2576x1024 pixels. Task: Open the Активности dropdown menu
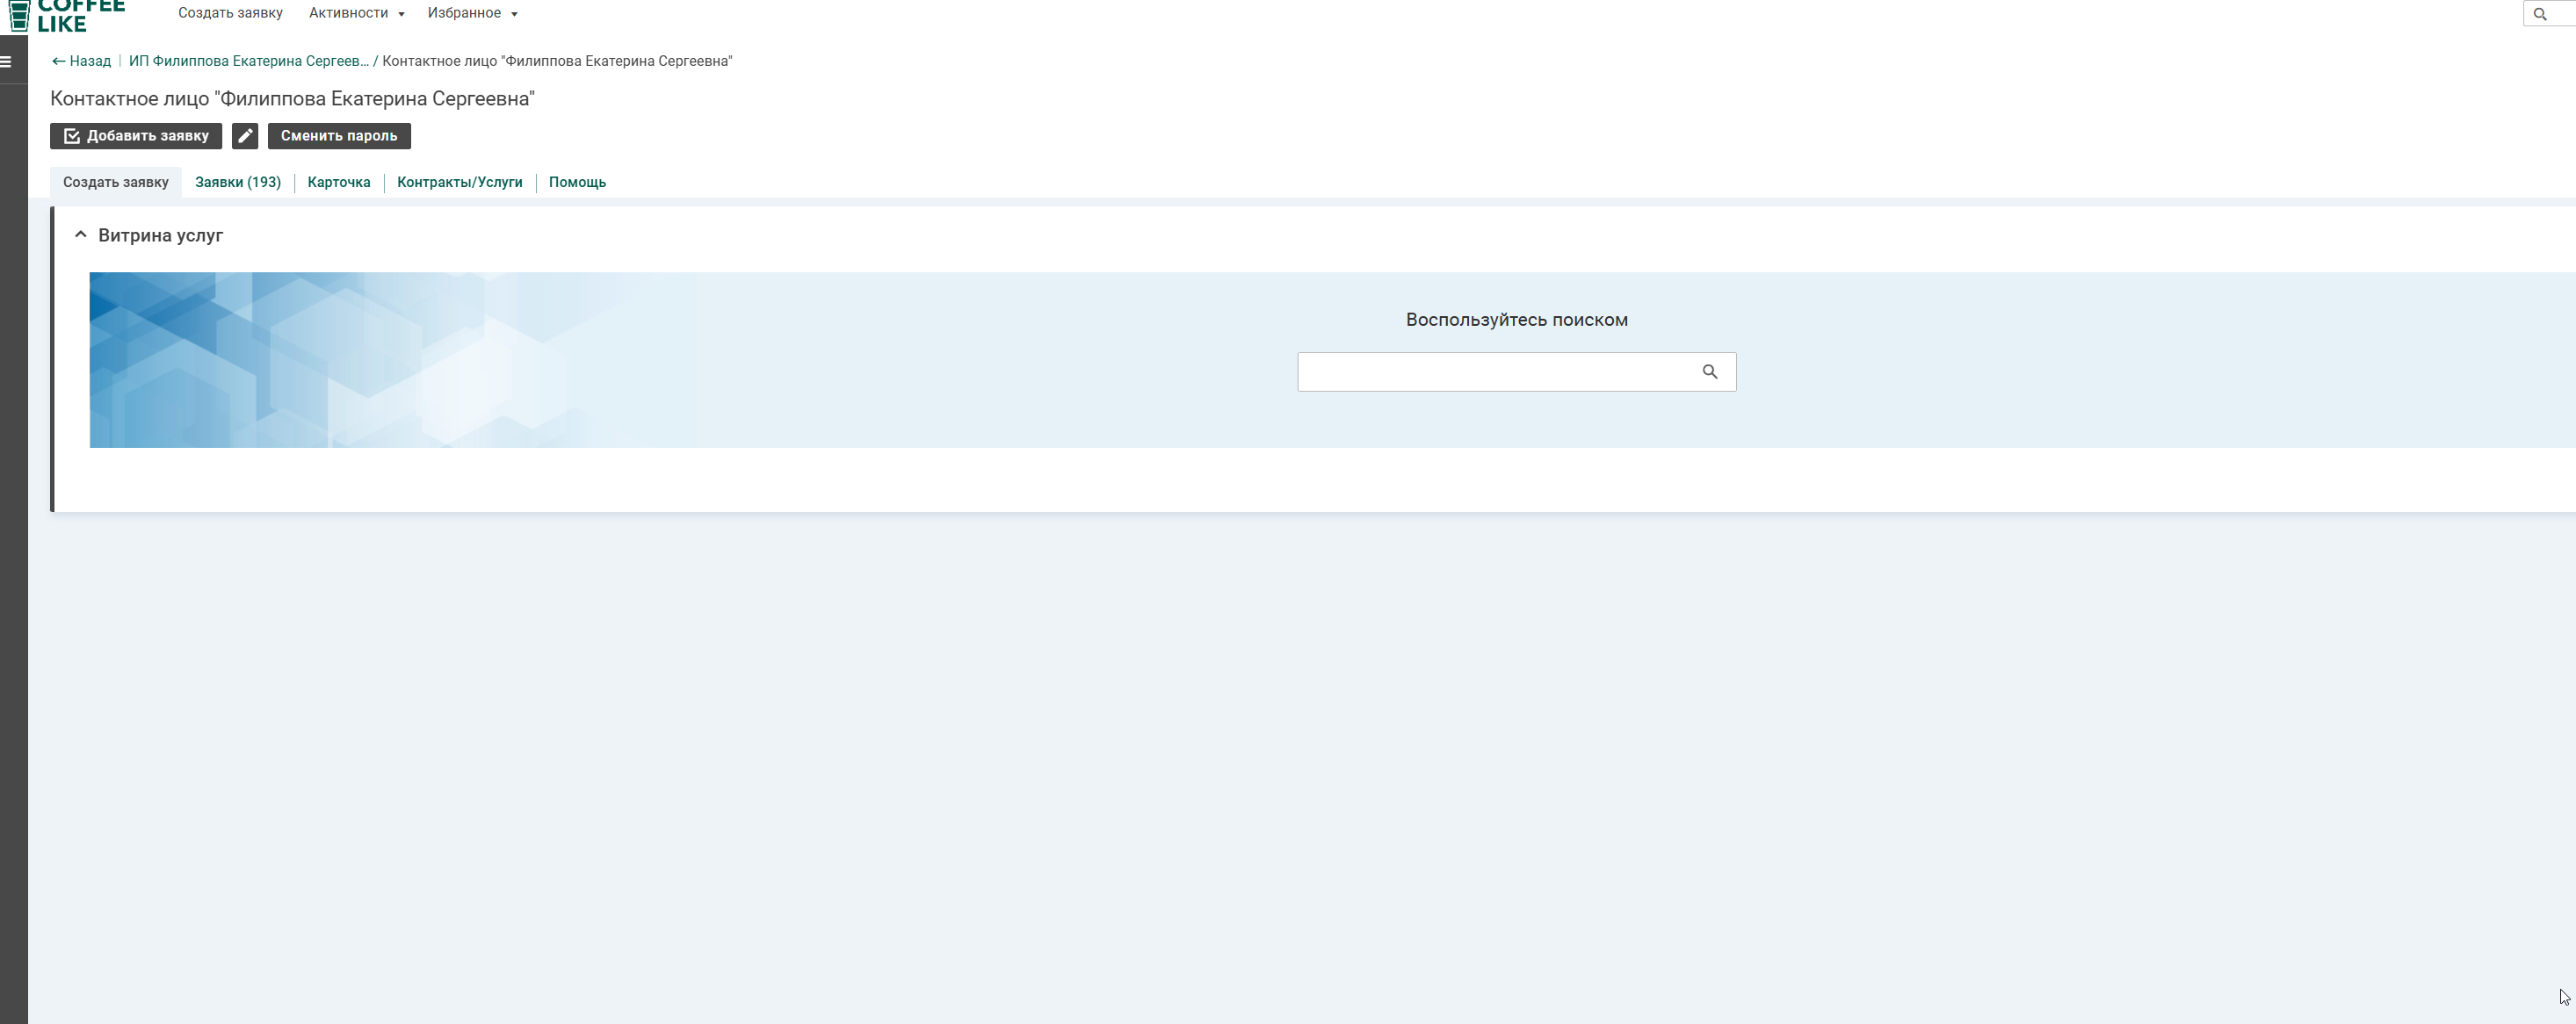(x=357, y=13)
